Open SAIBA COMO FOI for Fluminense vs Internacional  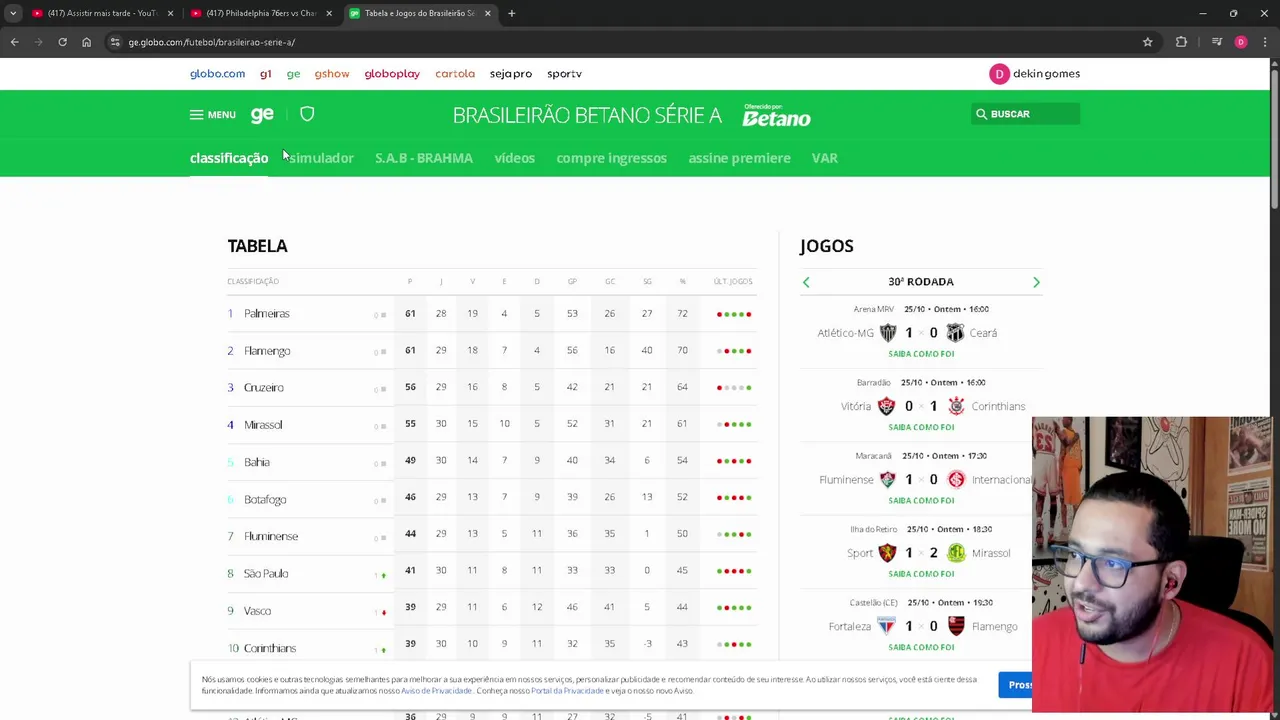[x=921, y=500]
